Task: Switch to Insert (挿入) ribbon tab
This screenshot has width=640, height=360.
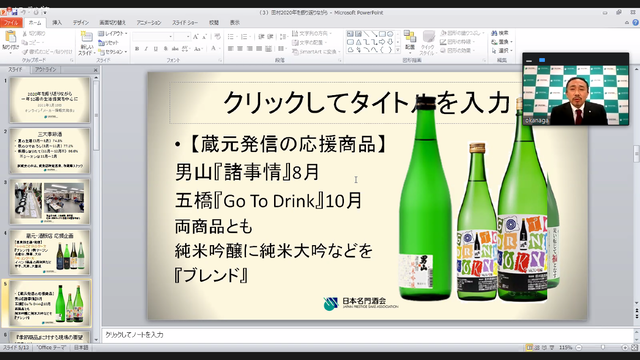Action: pyautogui.click(x=57, y=23)
